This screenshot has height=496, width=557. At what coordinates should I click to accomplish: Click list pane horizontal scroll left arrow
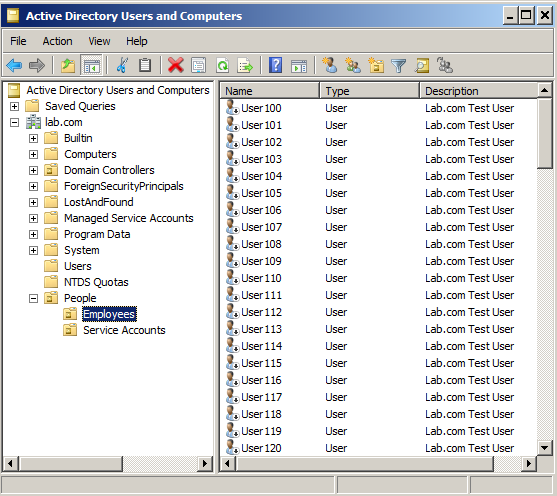pos(227,463)
